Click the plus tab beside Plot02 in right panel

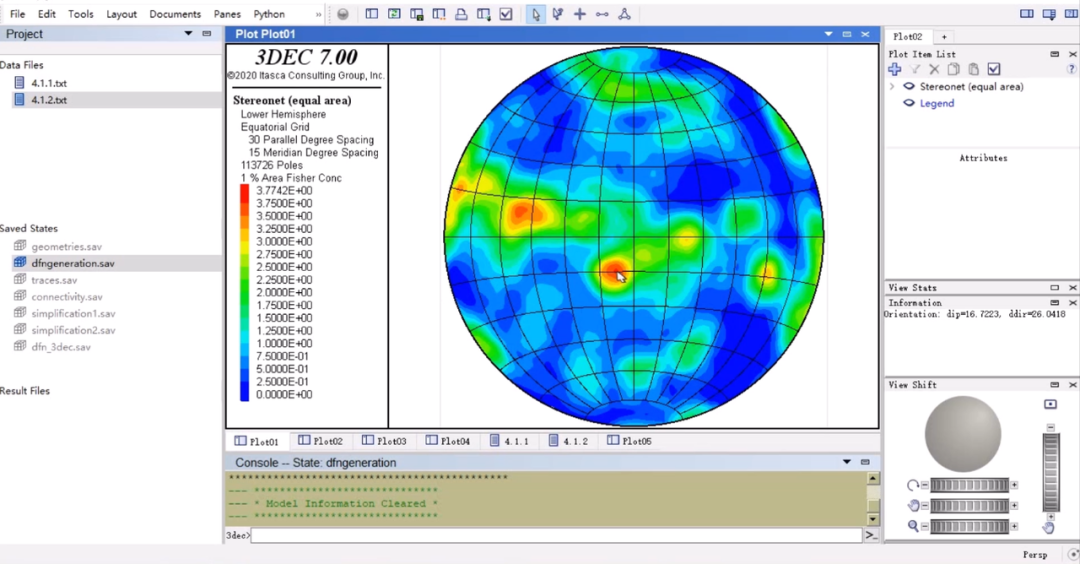click(x=944, y=36)
